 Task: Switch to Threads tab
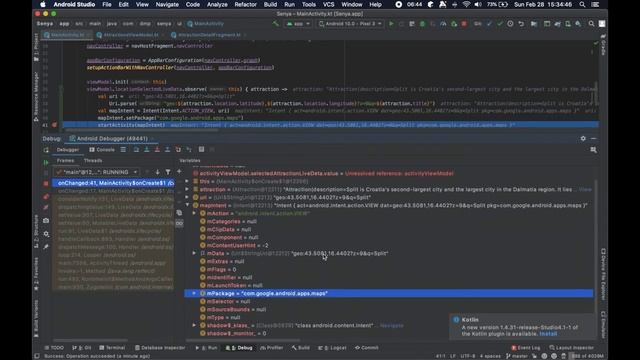[93, 161]
